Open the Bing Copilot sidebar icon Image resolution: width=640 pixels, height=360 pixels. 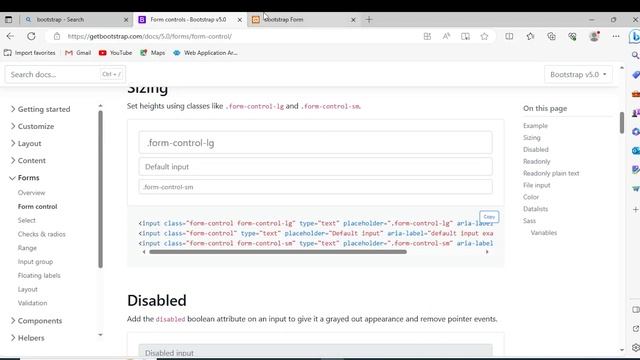pyautogui.click(x=635, y=36)
